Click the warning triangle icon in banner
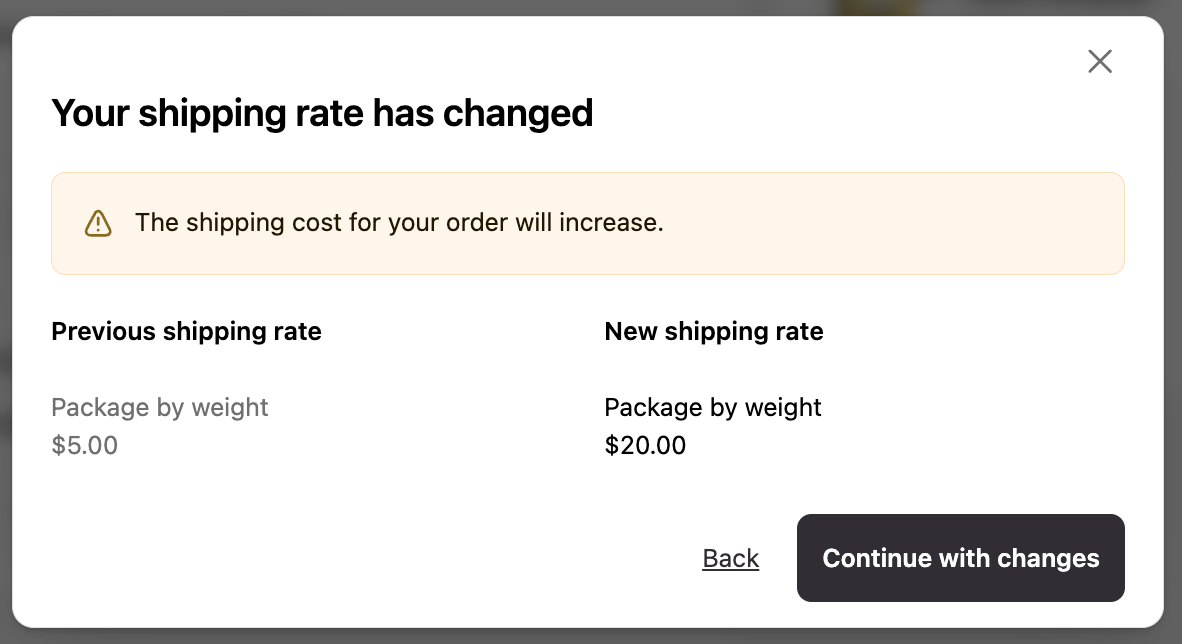The image size is (1182, 644). coord(98,223)
